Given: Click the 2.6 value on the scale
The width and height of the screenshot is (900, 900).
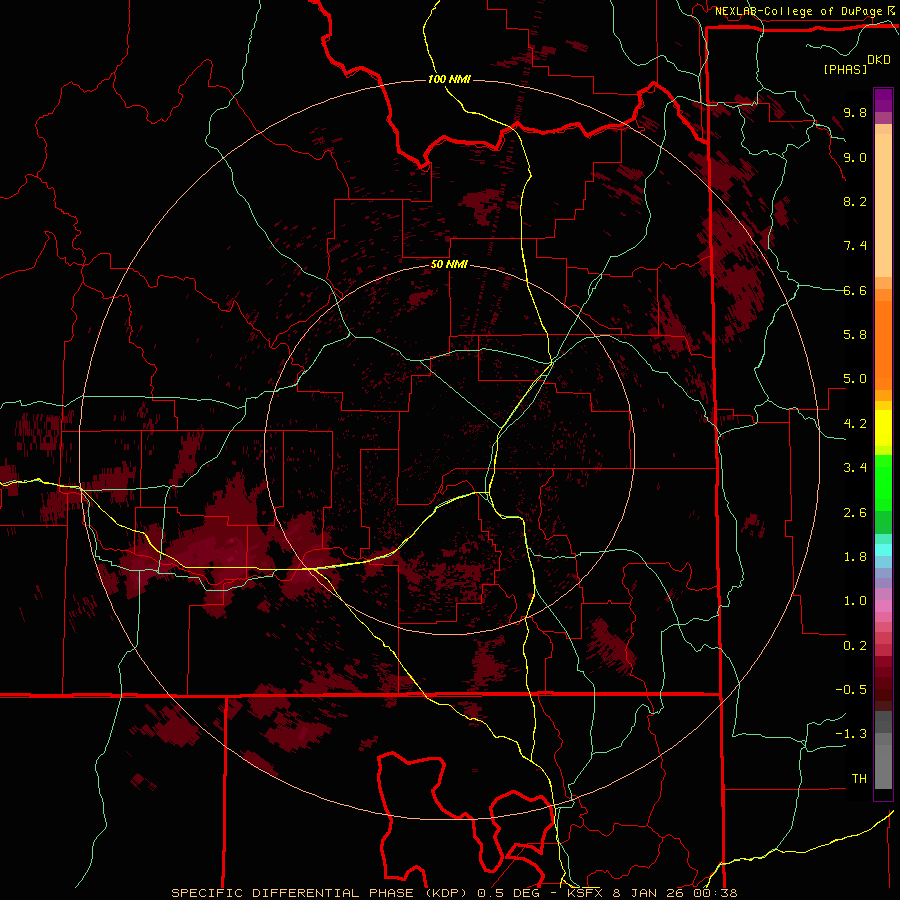Looking at the screenshot, I should [855, 512].
